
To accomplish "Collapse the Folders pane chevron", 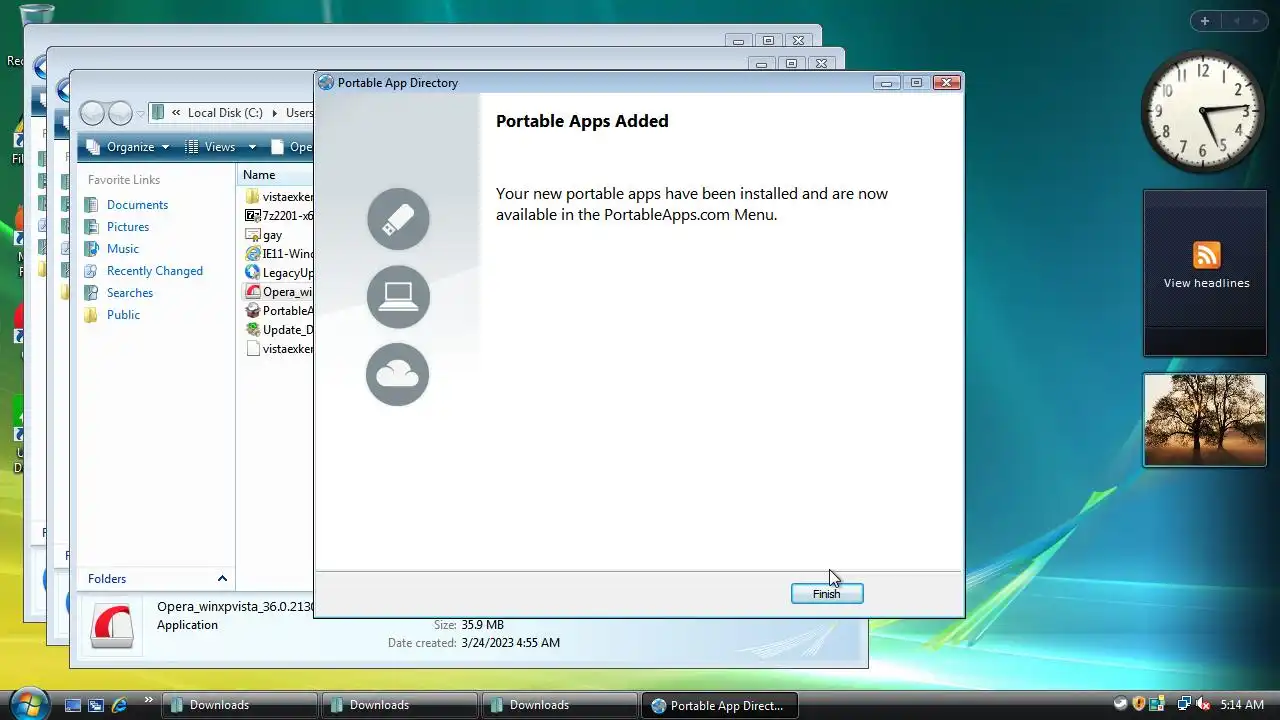I will click(x=222, y=579).
